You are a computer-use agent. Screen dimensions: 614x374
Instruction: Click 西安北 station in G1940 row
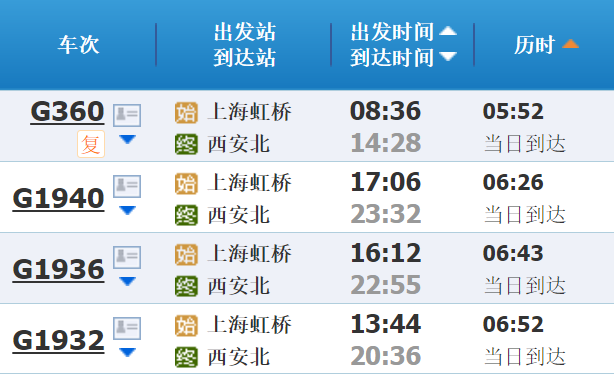coord(238,215)
